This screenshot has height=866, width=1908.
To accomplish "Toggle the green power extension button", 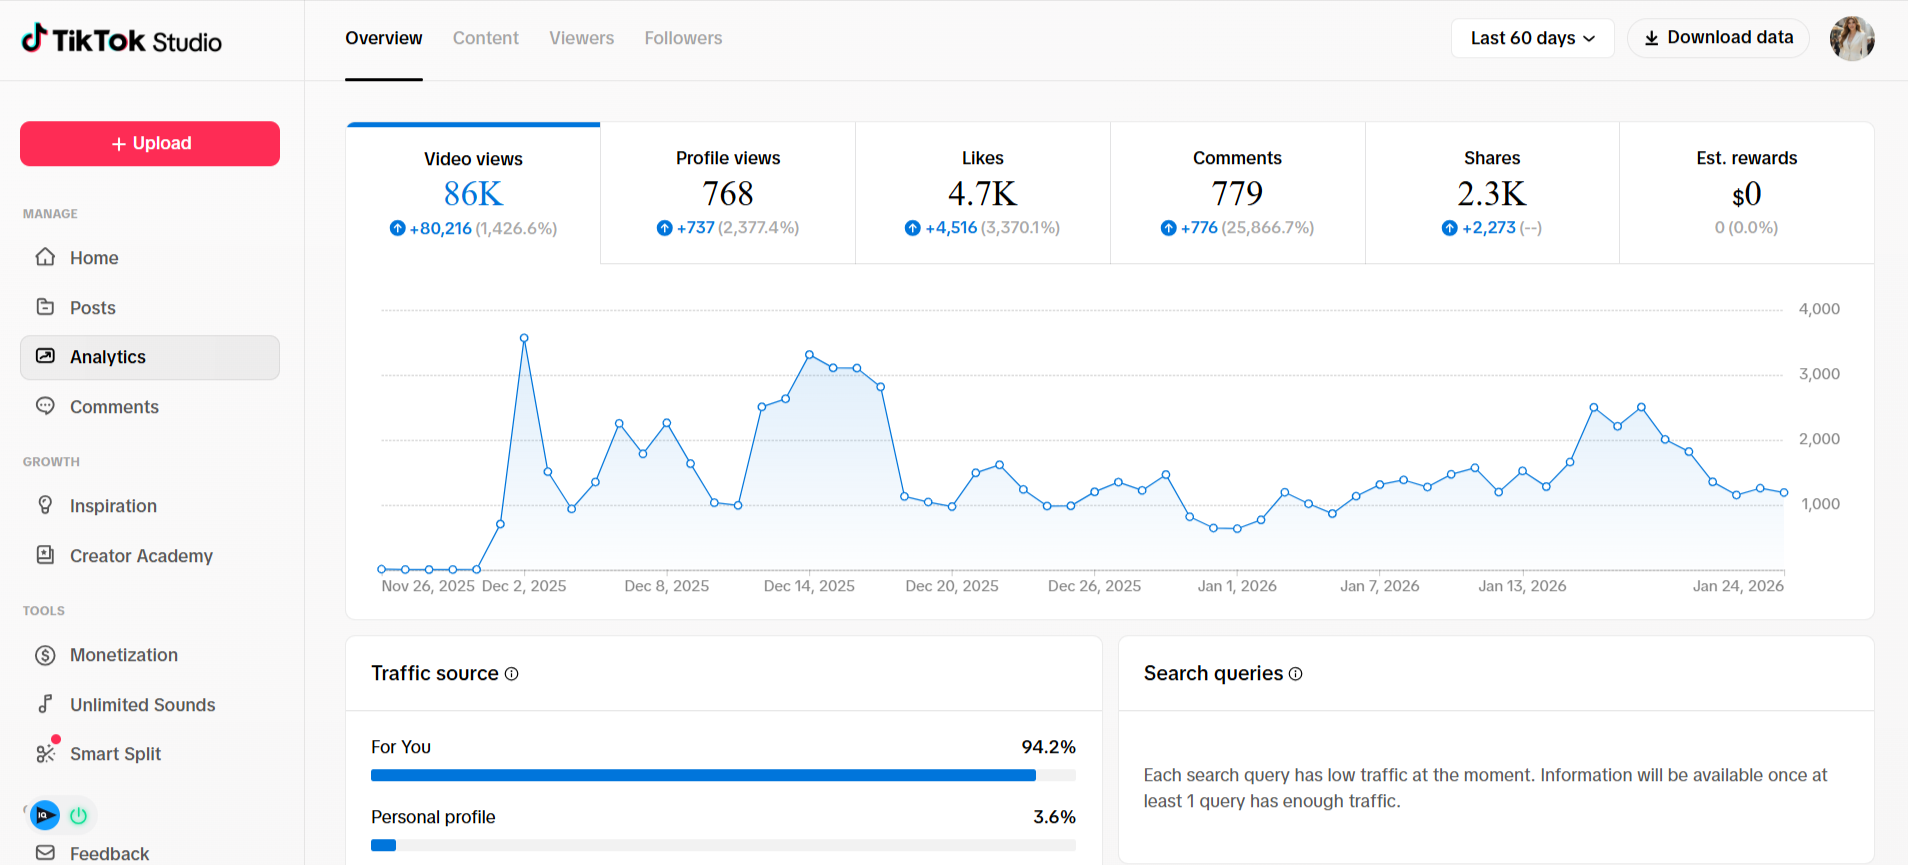I will 78,815.
